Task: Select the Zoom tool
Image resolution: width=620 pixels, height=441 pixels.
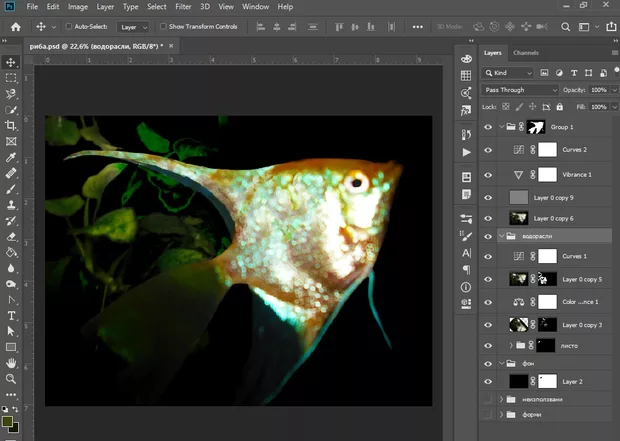Action: coord(11,378)
